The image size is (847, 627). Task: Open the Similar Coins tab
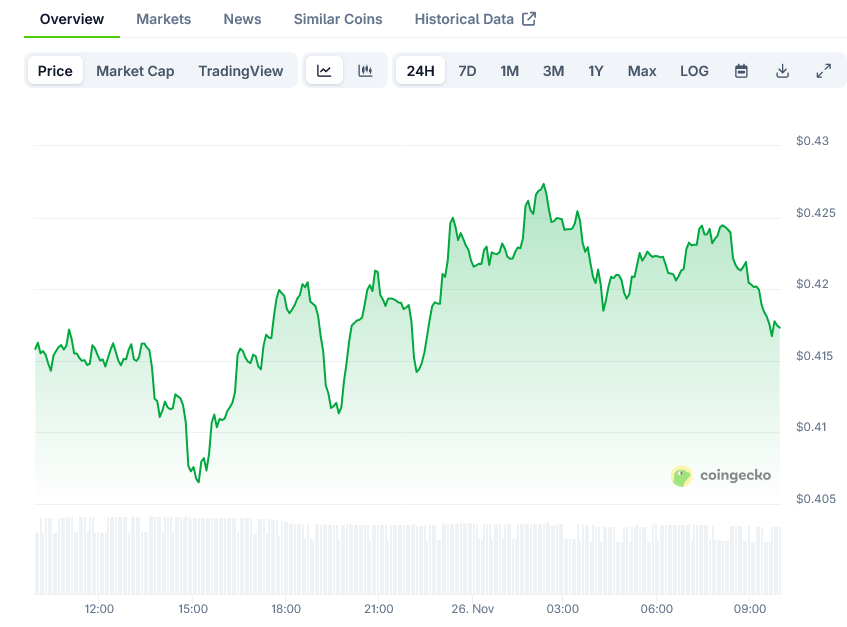pyautogui.click(x=338, y=19)
